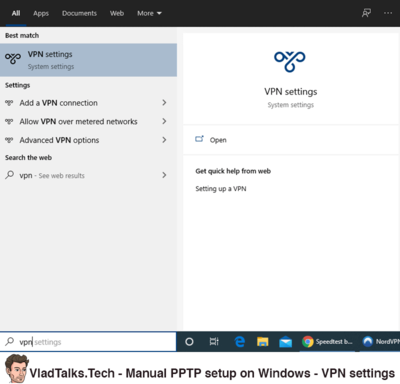Switch to the Apps tab
Screen dimensions: 400x384
pyautogui.click(x=41, y=13)
